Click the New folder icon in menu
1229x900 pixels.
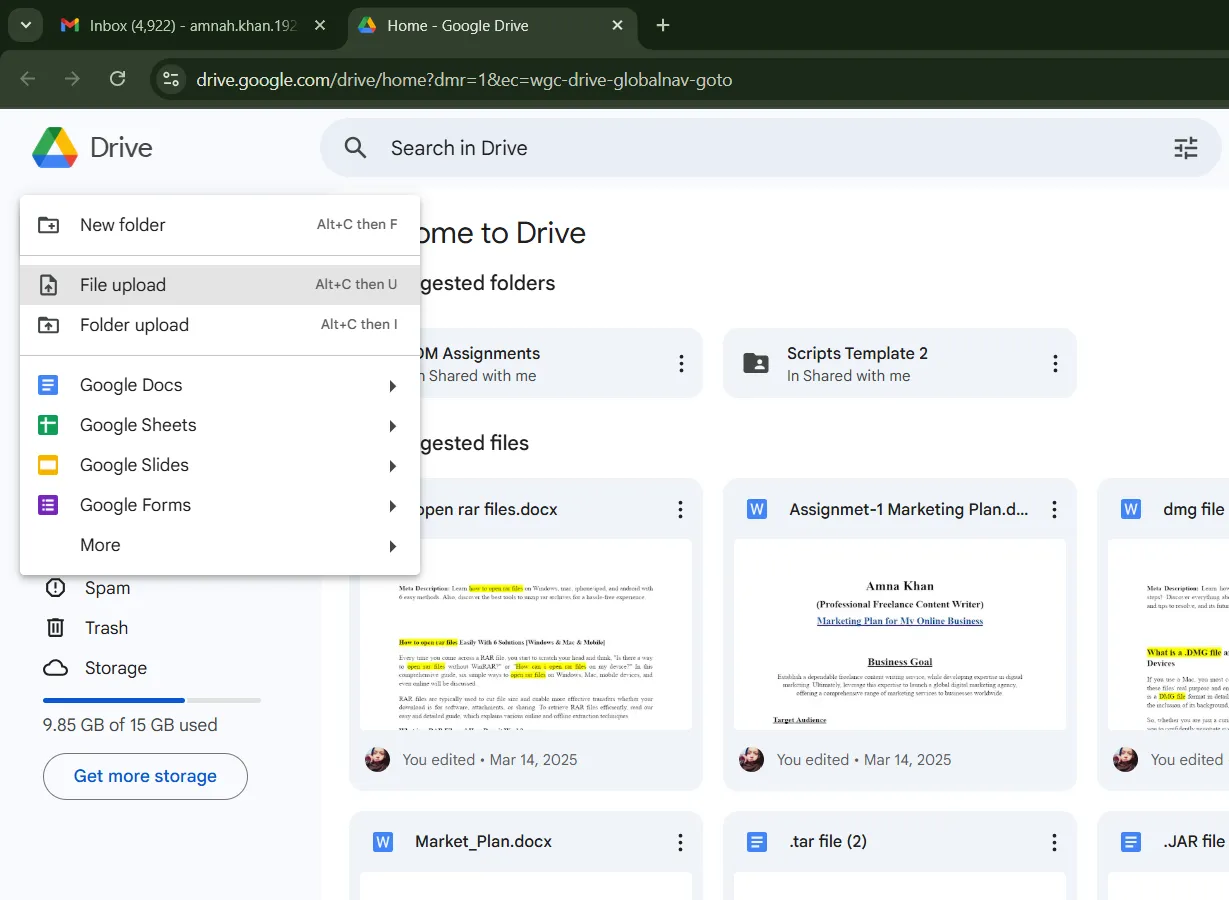(48, 225)
